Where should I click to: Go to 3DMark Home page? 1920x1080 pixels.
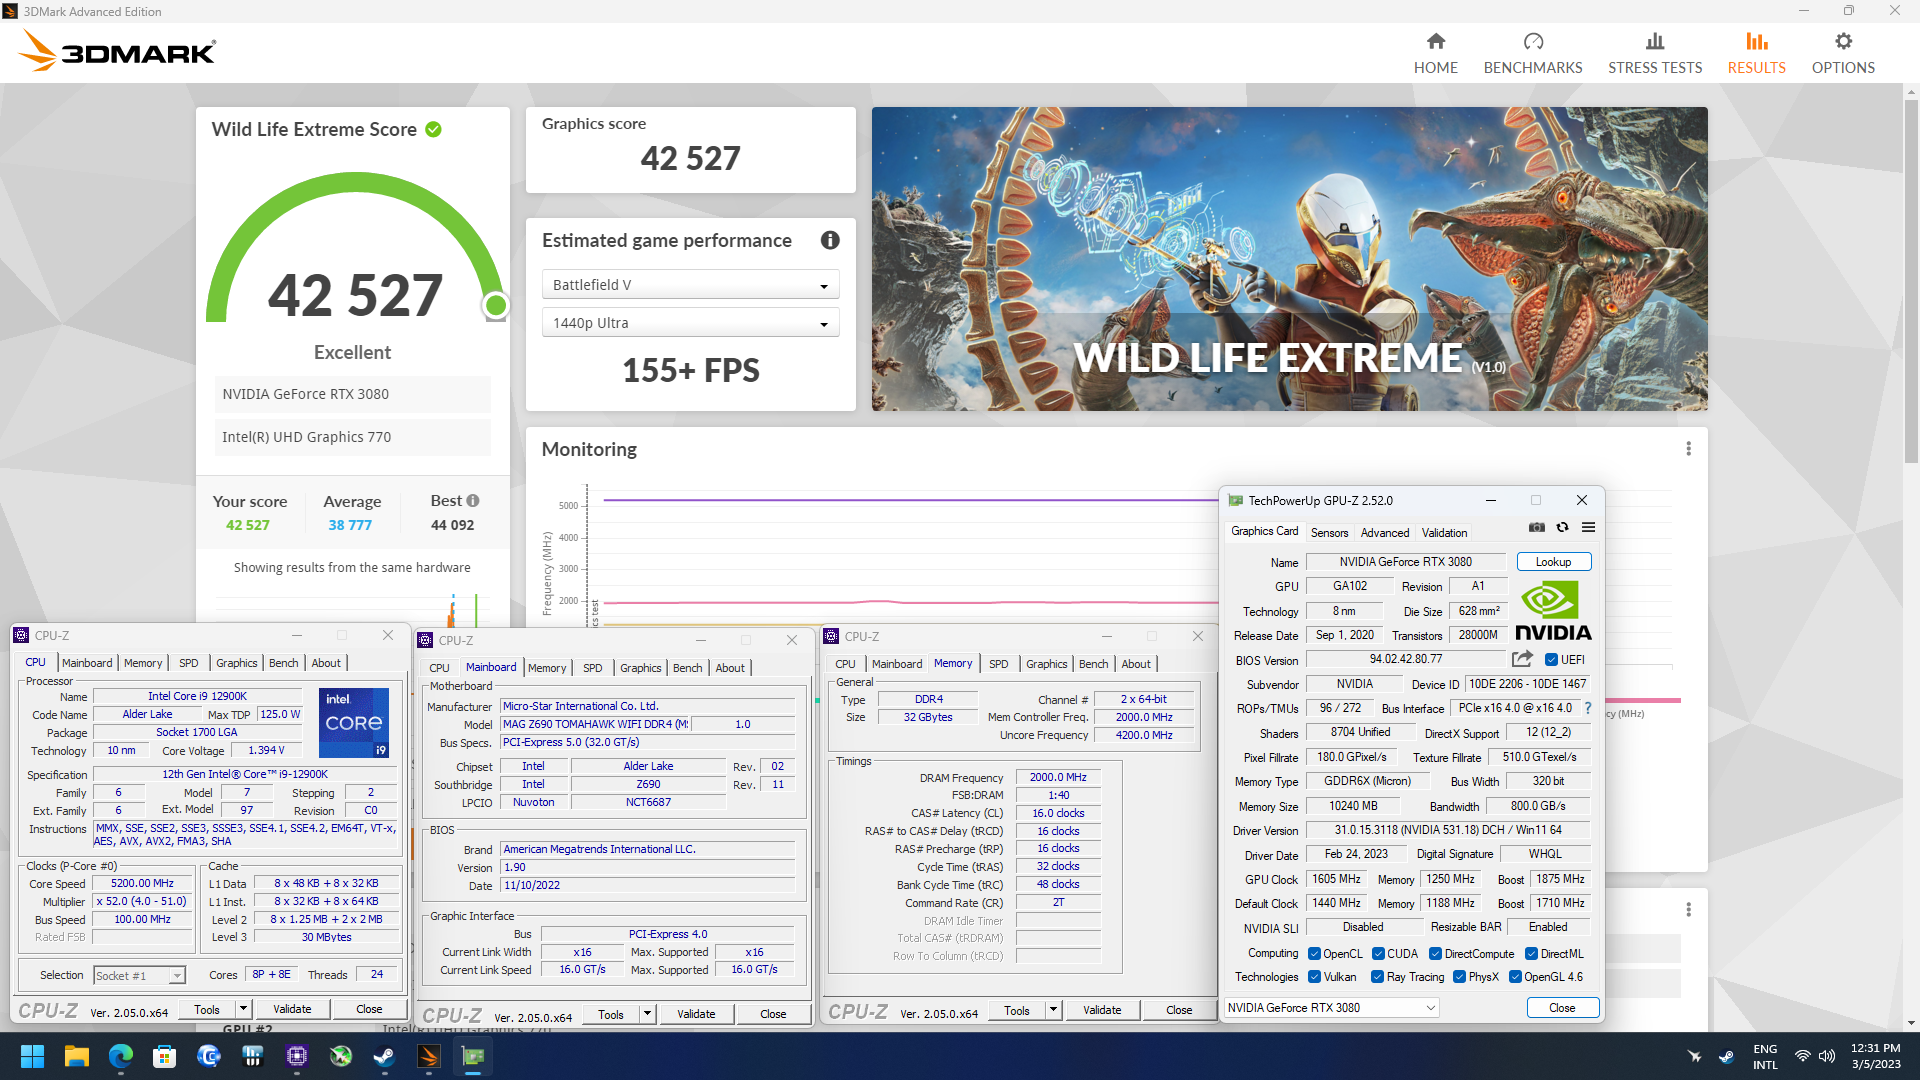[1435, 53]
